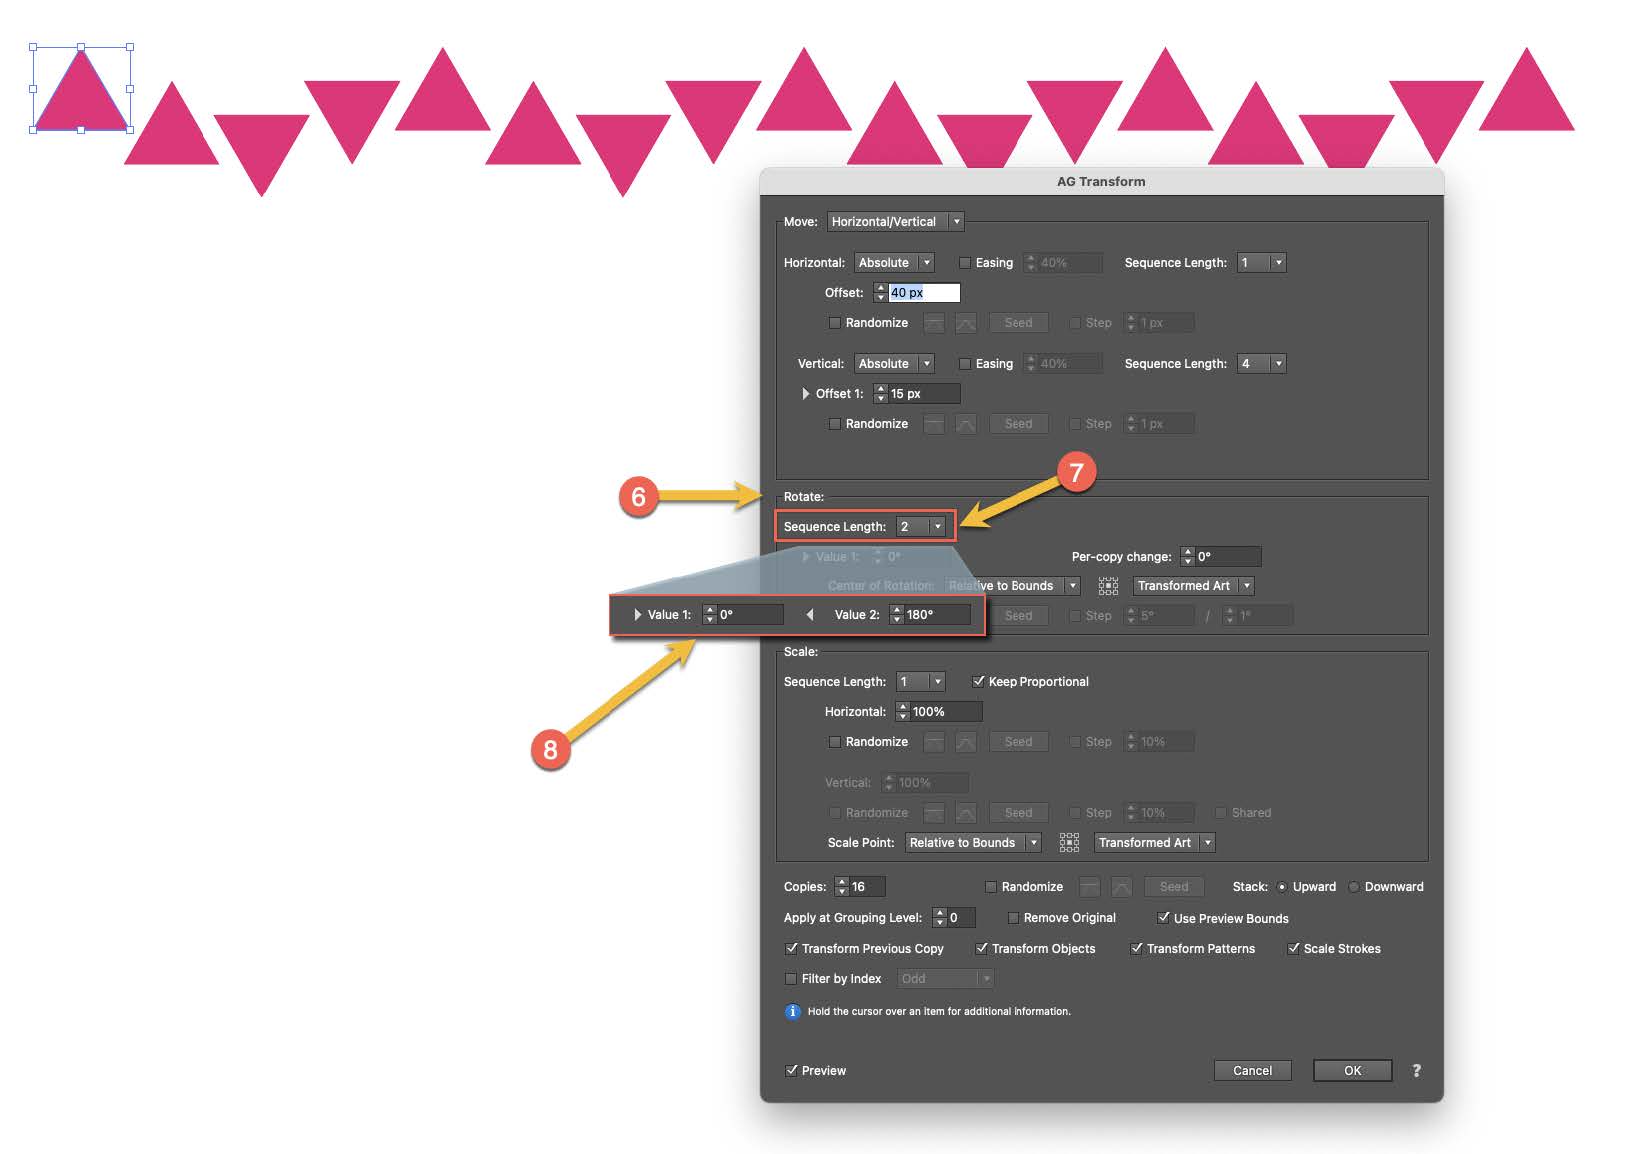Click the Cancel button

point(1252,1070)
